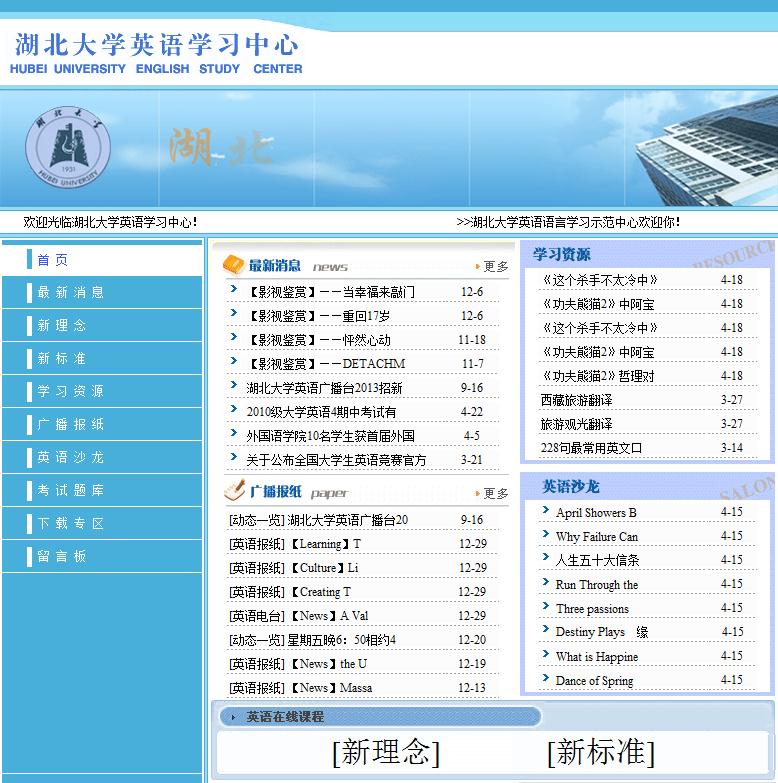Open [英语电台]【News】A Val link
The width and height of the screenshot is (778, 783).
pyautogui.click(x=299, y=616)
